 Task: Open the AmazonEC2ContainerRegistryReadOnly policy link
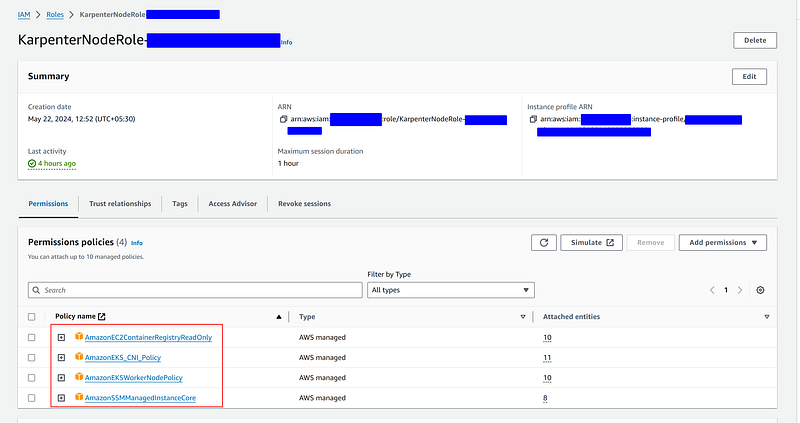[148, 338]
